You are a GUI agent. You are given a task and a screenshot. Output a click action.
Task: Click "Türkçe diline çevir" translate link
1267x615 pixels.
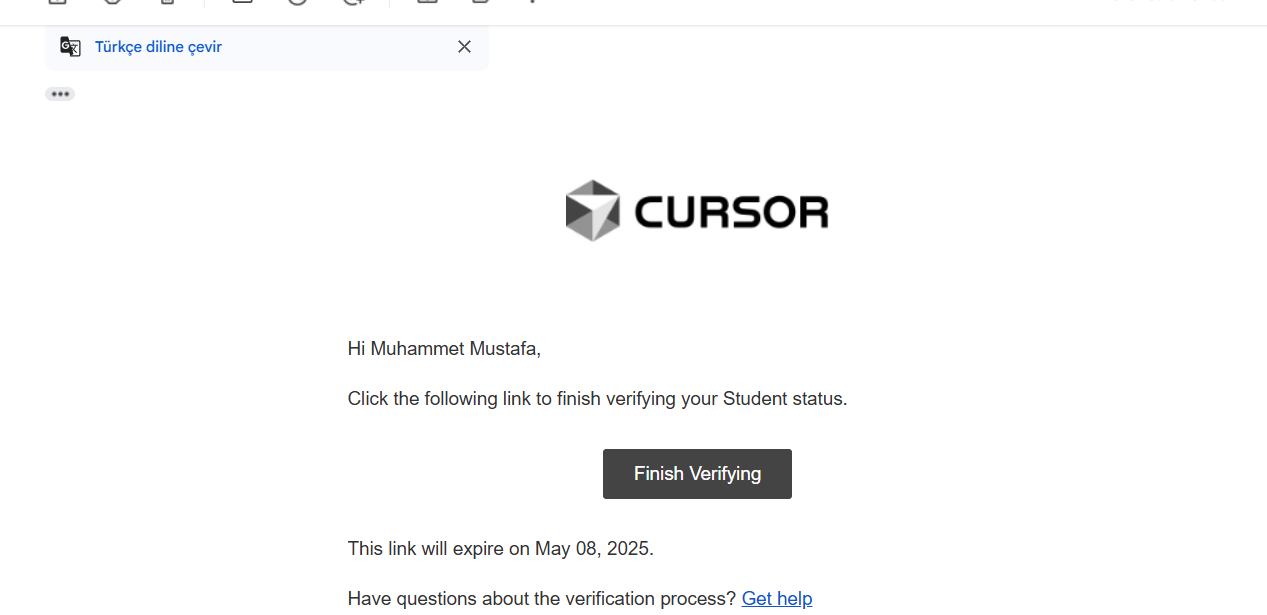coord(158,47)
